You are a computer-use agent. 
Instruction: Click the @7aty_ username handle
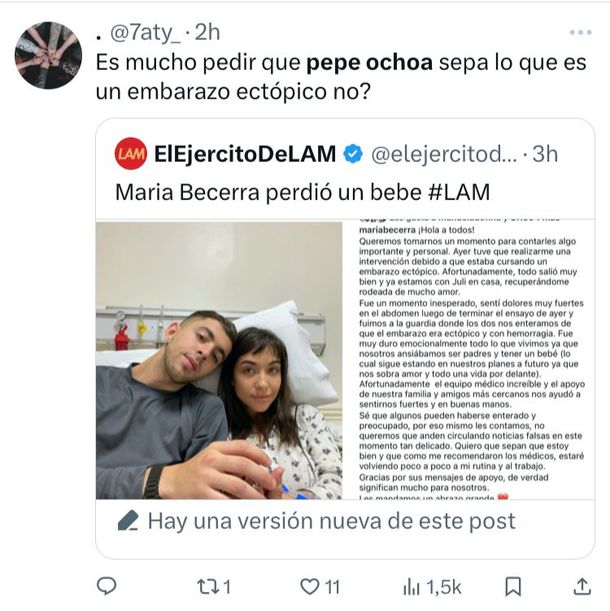[x=147, y=32]
